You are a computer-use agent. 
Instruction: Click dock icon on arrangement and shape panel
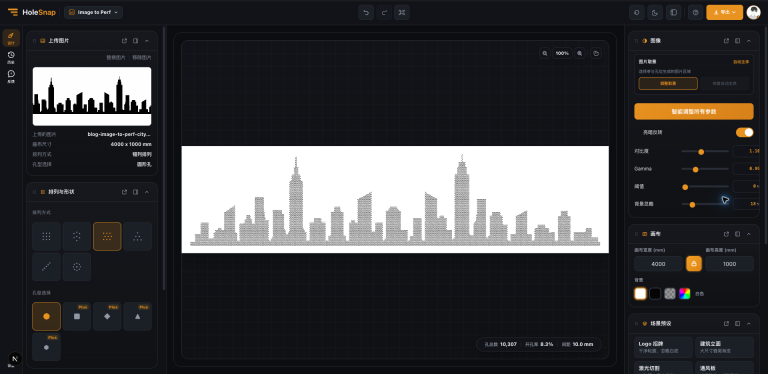[135, 192]
